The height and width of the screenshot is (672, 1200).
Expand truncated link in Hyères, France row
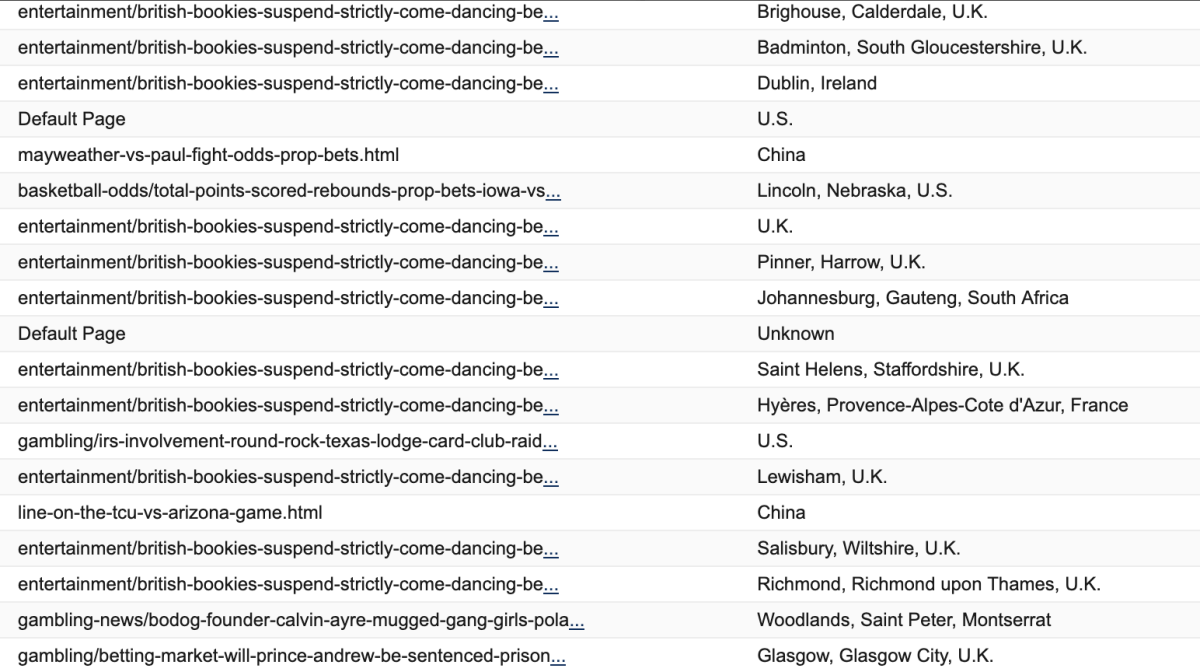[551, 405]
